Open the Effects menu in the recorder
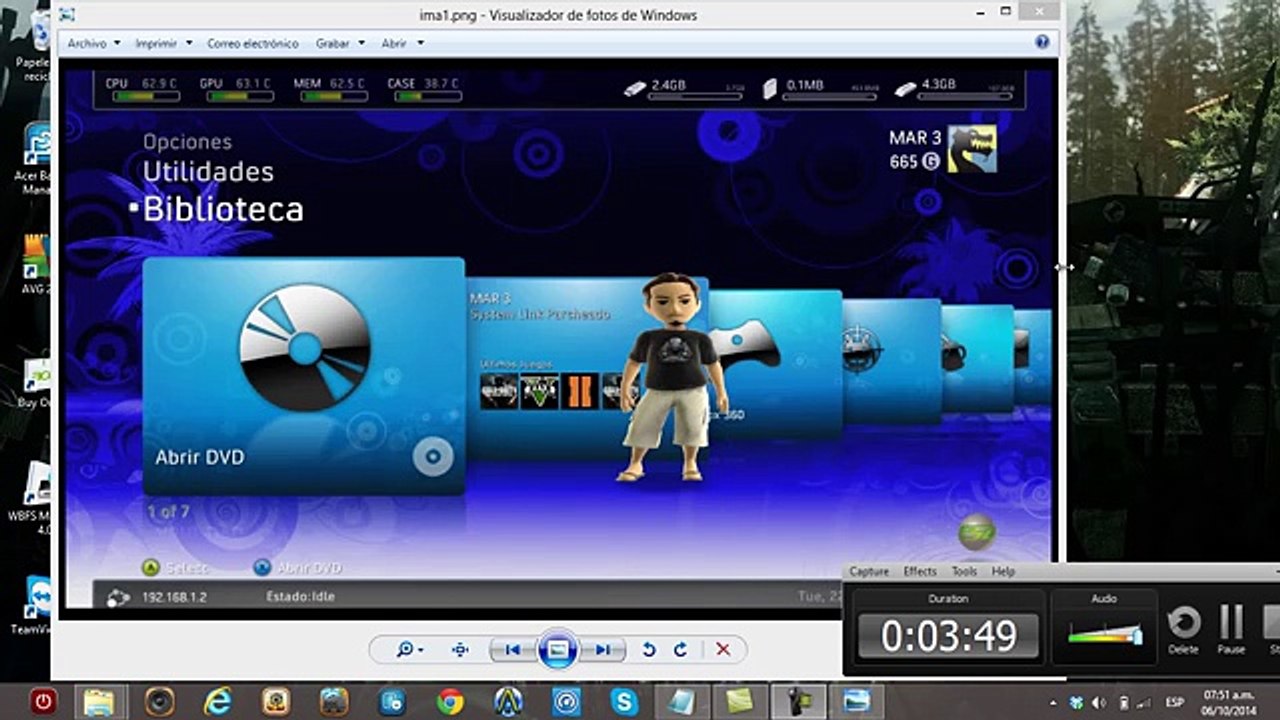 click(x=920, y=572)
